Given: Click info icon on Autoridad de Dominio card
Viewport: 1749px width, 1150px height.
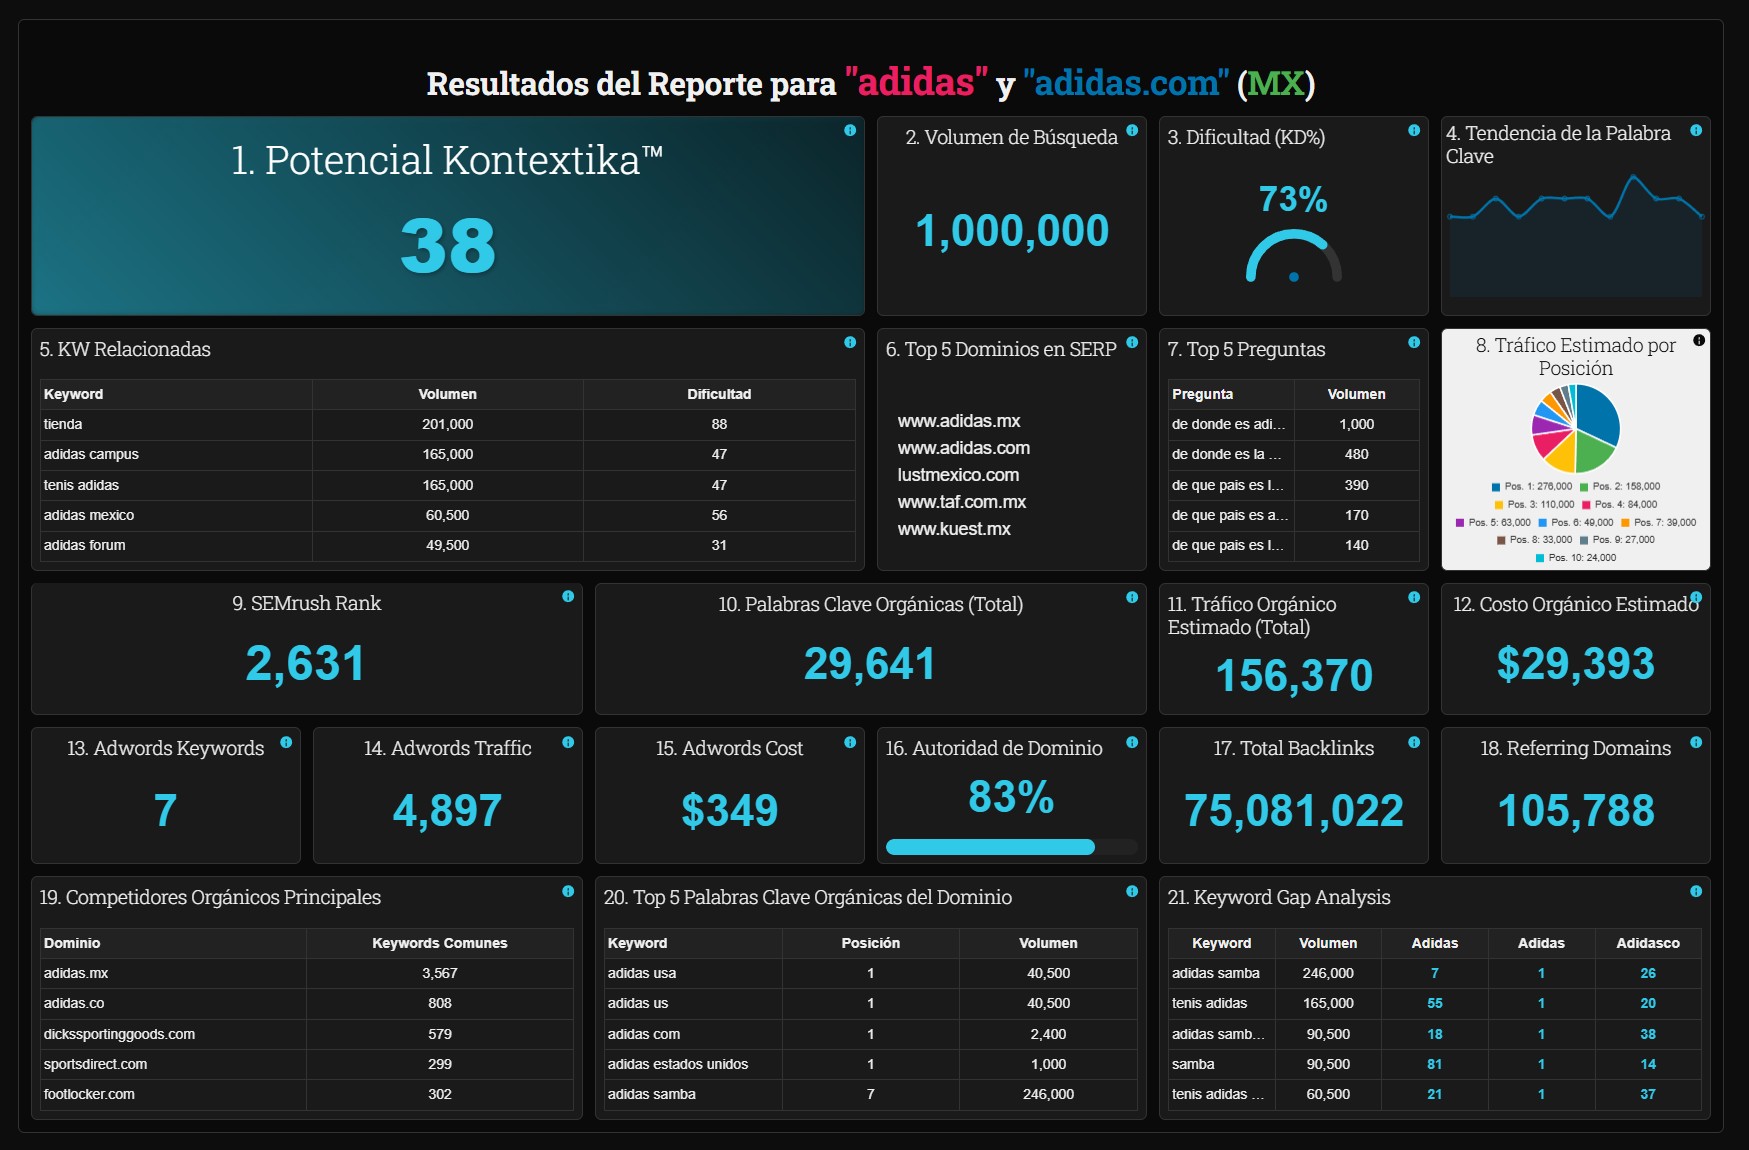Looking at the screenshot, I should pyautogui.click(x=1132, y=742).
